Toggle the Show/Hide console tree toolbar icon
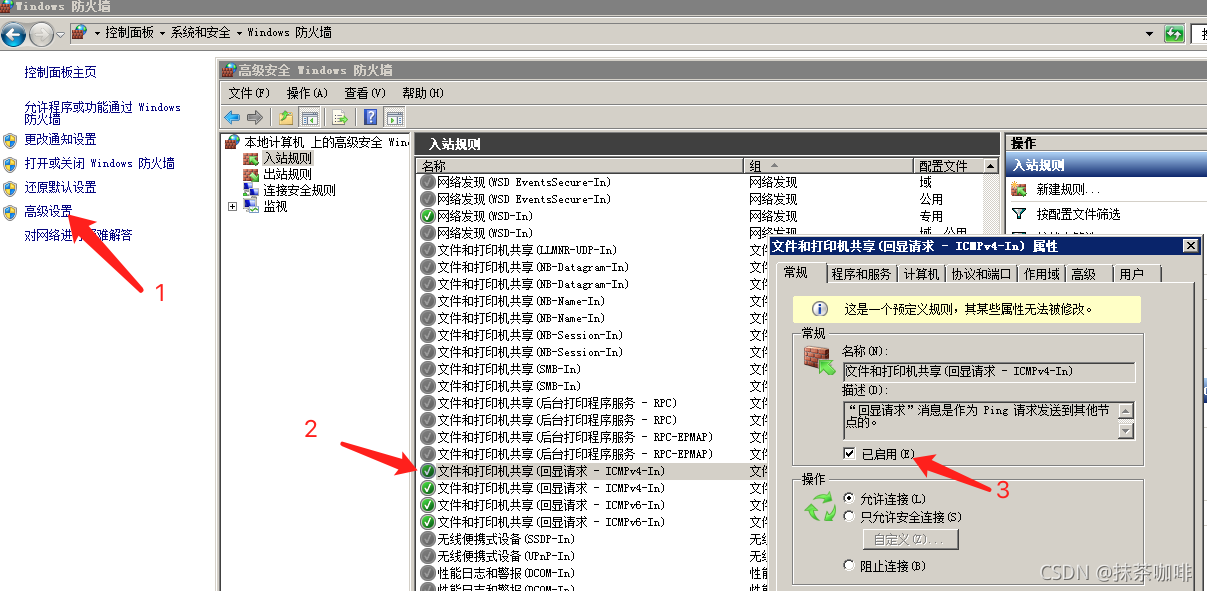Screen dimensions: 1207x591 pos(310,117)
